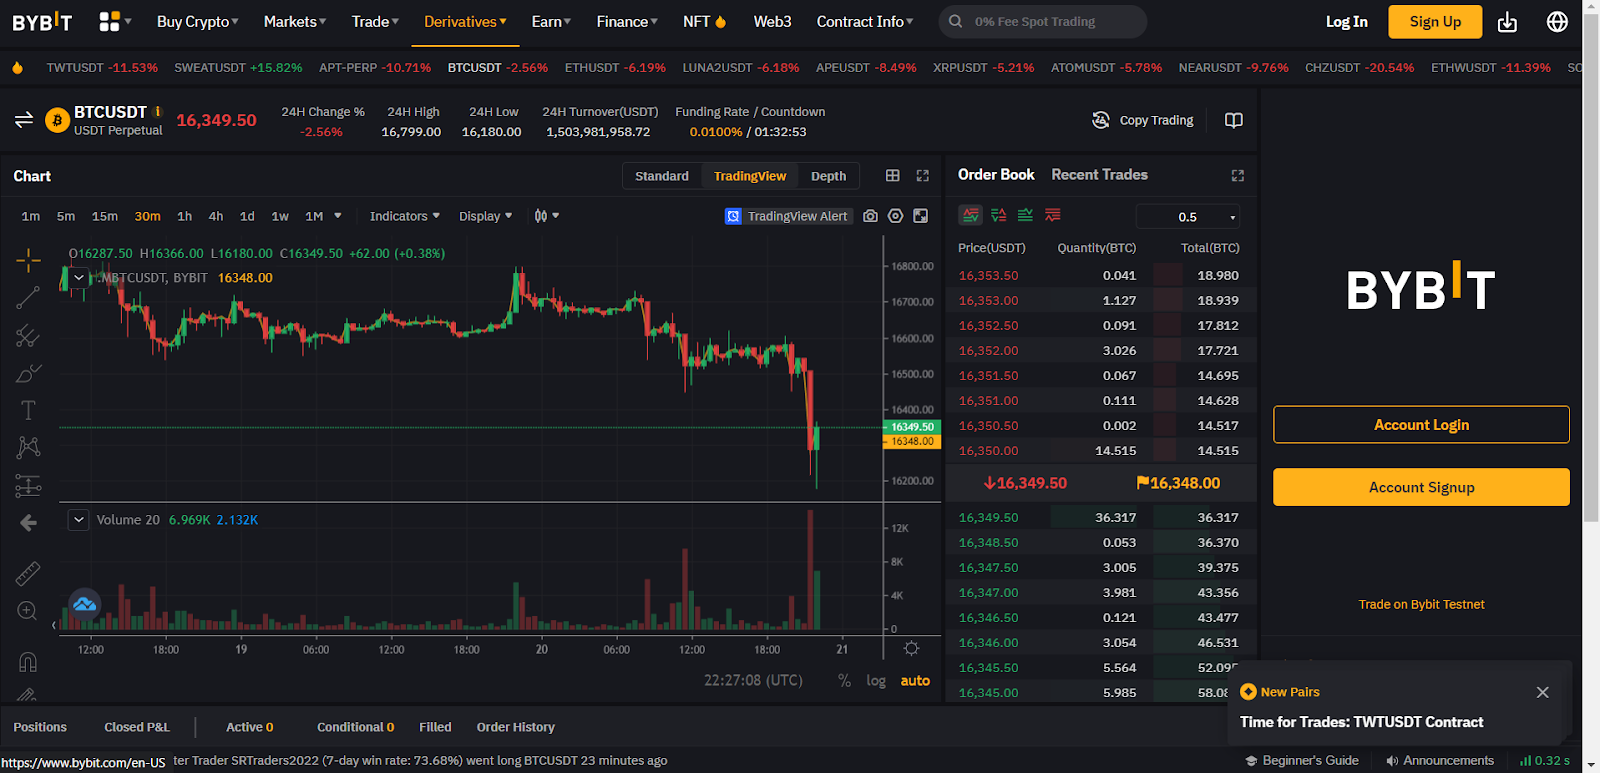Select the text annotation tool
Image resolution: width=1600 pixels, height=773 pixels.
click(x=28, y=410)
